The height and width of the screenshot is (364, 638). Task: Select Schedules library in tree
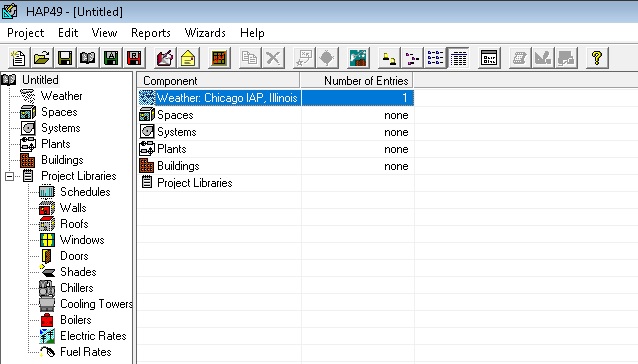tap(85, 192)
